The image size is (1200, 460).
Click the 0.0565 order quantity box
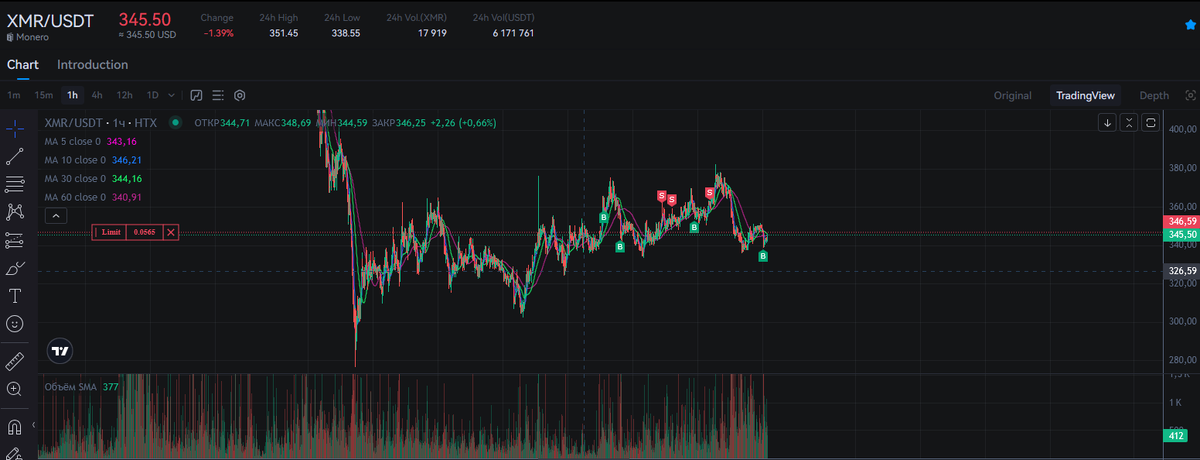[145, 232]
